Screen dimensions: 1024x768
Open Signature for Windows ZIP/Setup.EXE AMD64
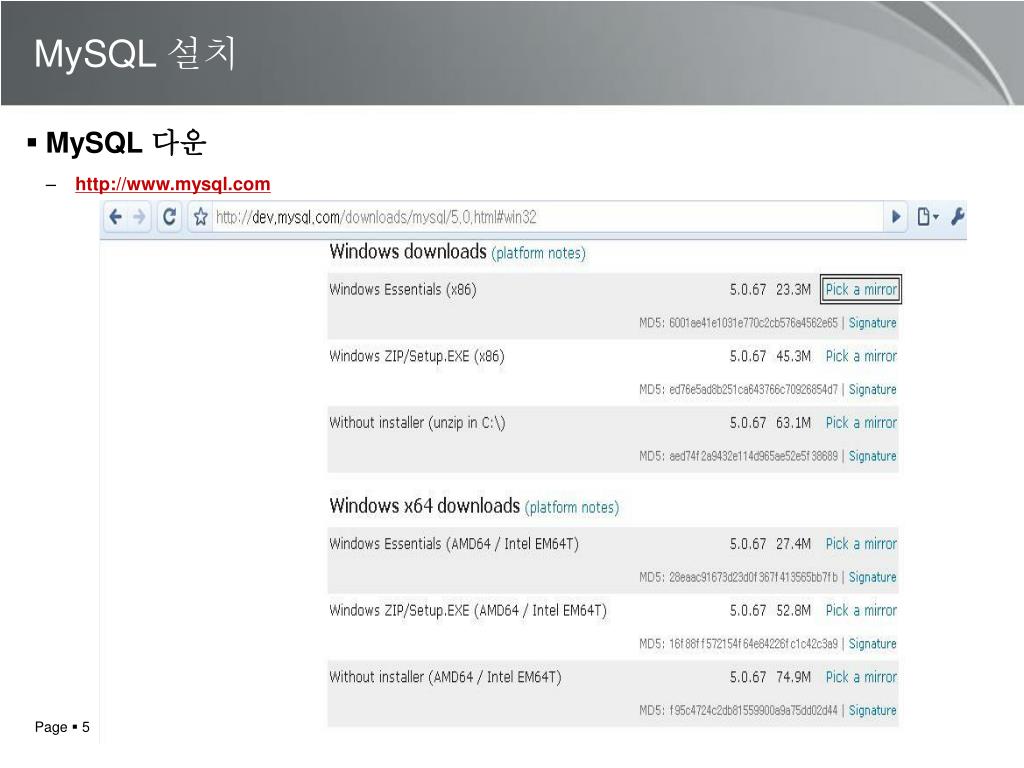(x=872, y=644)
